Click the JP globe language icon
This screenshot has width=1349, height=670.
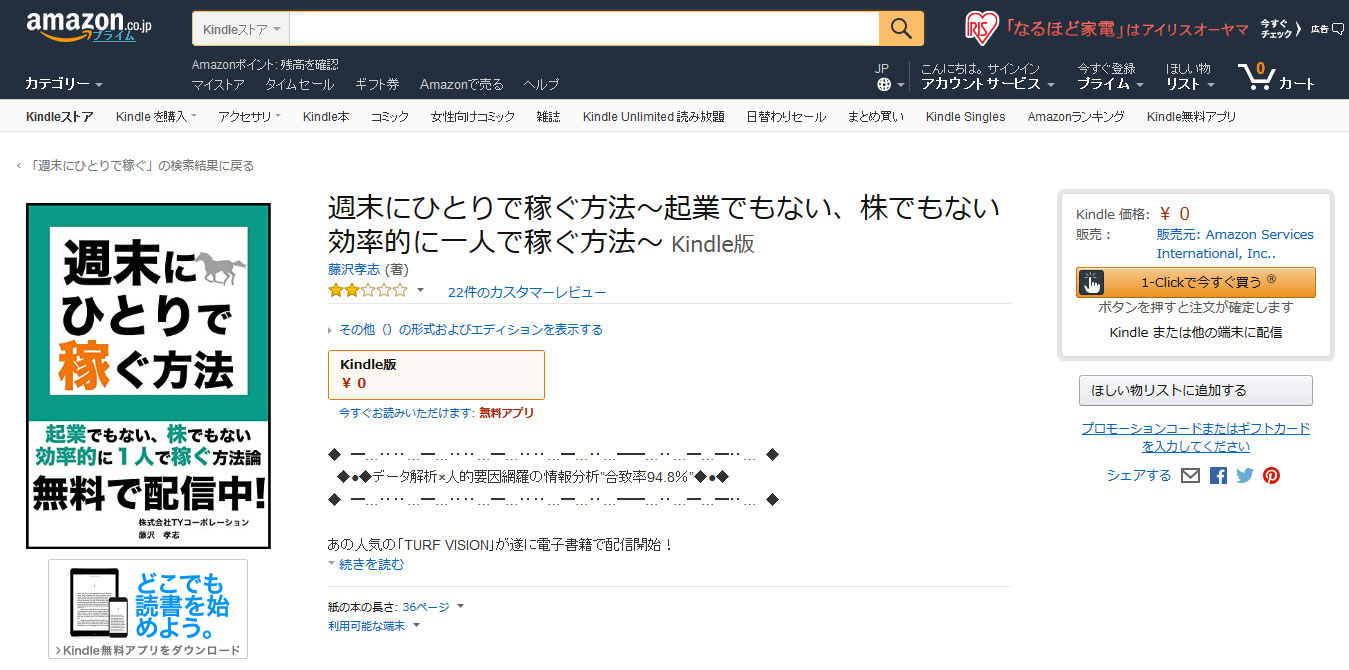884,84
